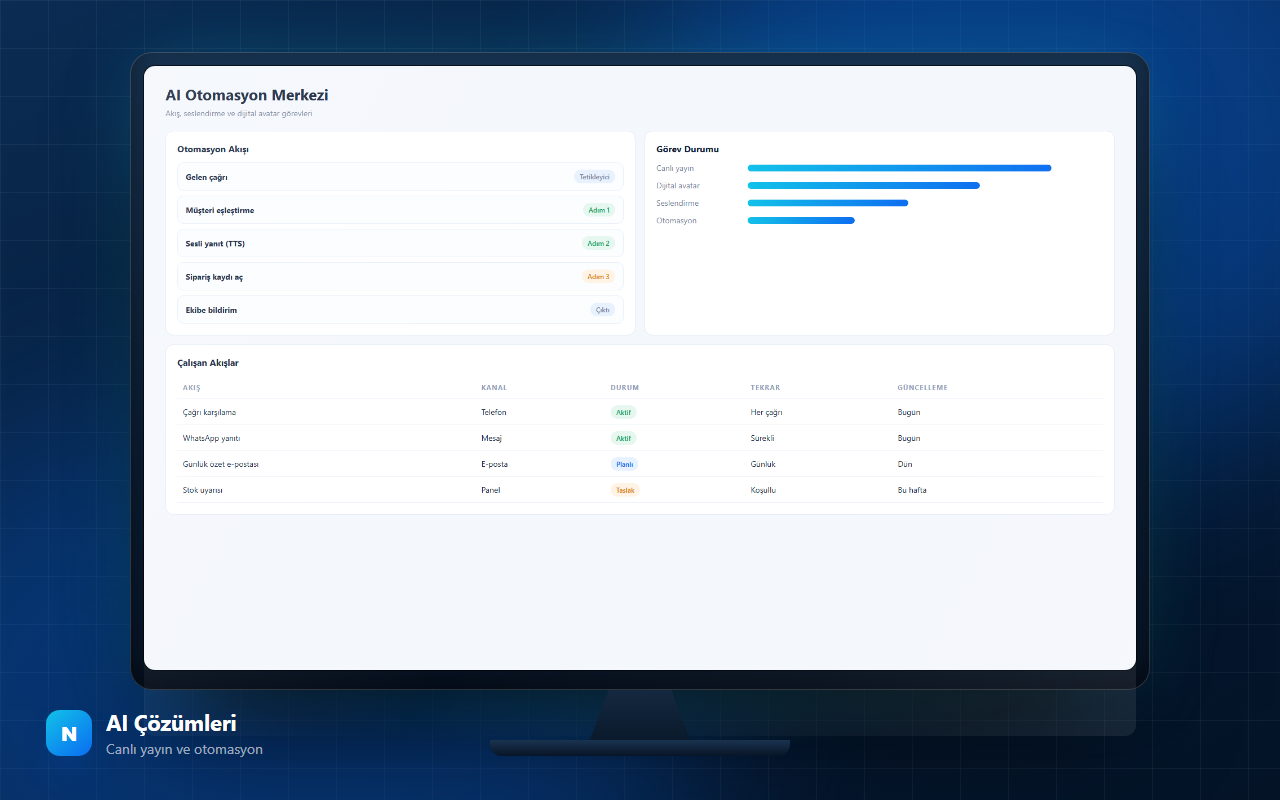Click the Adım 2 badge
This screenshot has width=1280, height=800.
click(x=598, y=243)
